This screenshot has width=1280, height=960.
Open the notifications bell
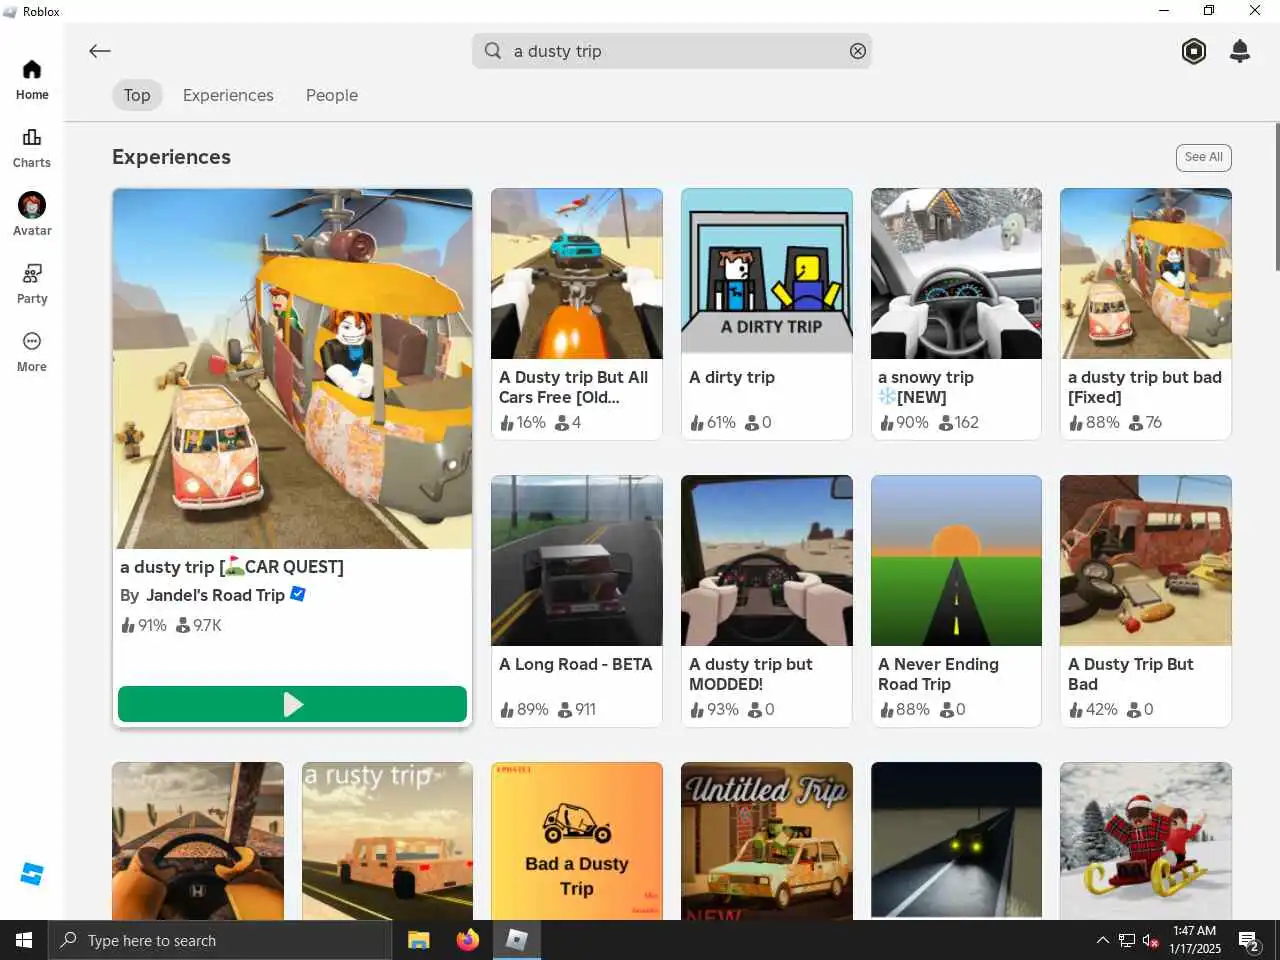(1240, 51)
